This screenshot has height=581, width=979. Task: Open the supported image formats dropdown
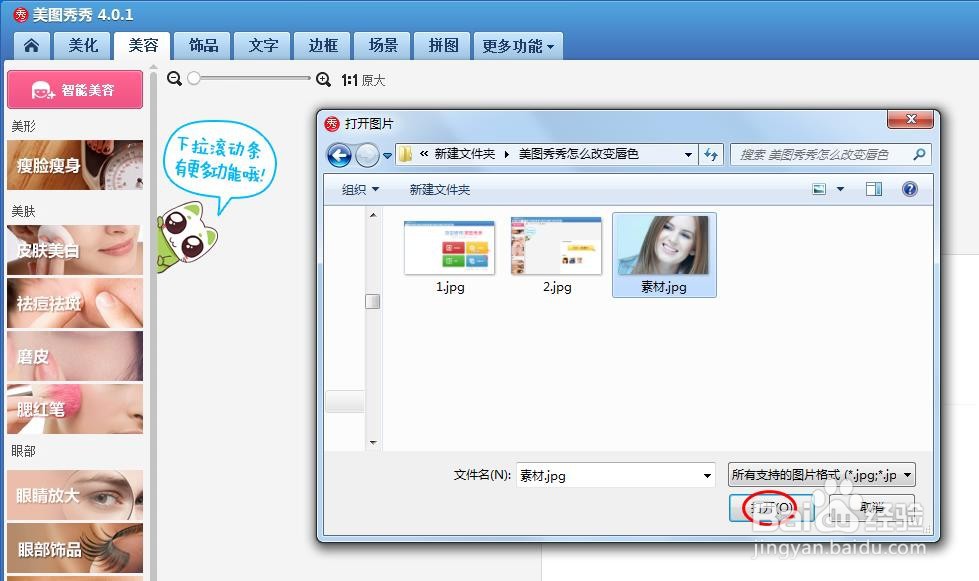point(822,474)
